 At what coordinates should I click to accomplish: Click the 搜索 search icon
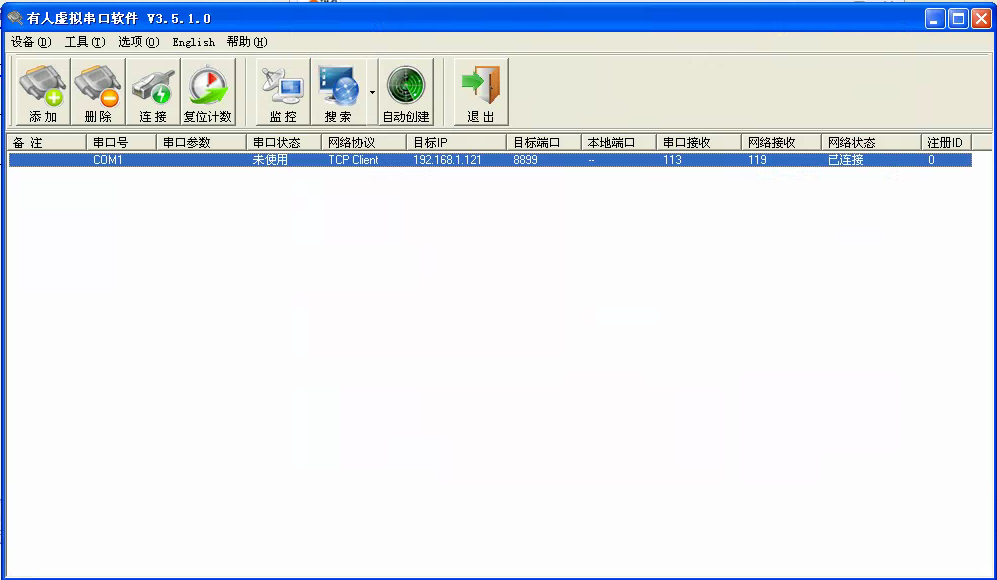click(338, 92)
